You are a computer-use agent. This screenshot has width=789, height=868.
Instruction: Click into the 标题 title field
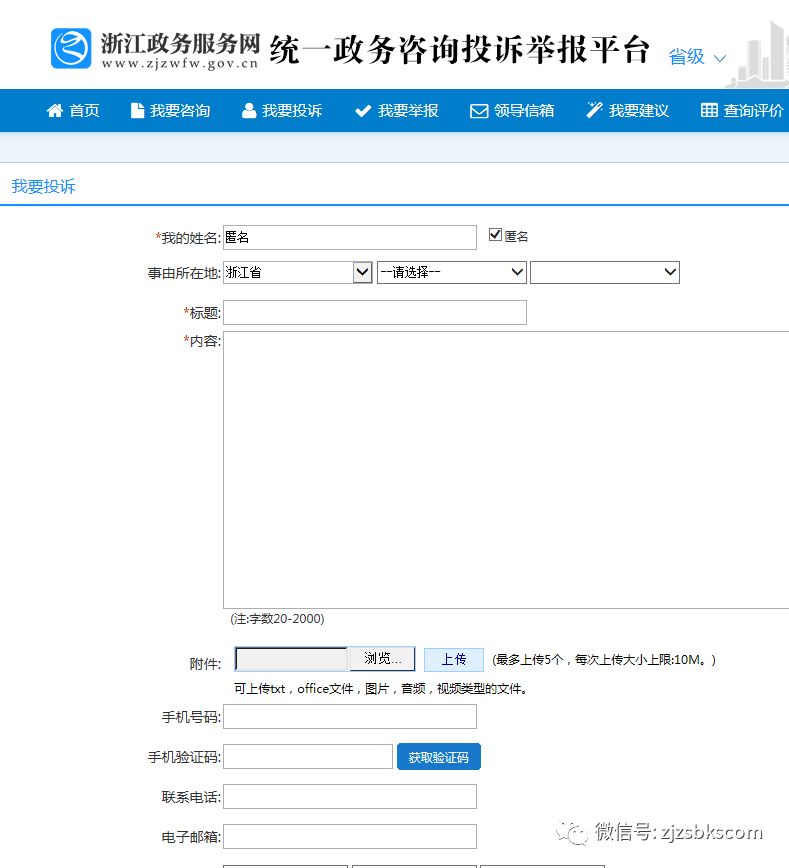point(375,312)
